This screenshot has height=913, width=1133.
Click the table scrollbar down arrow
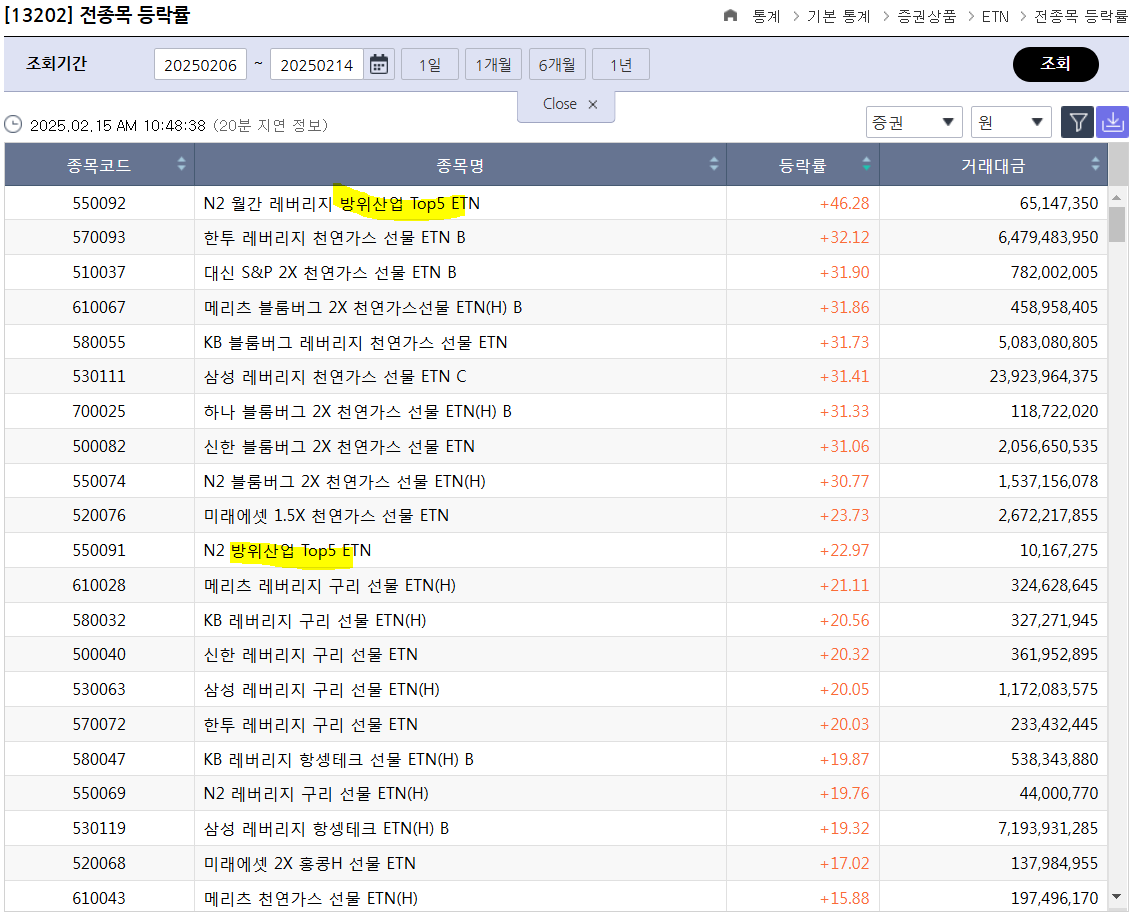point(1117,897)
